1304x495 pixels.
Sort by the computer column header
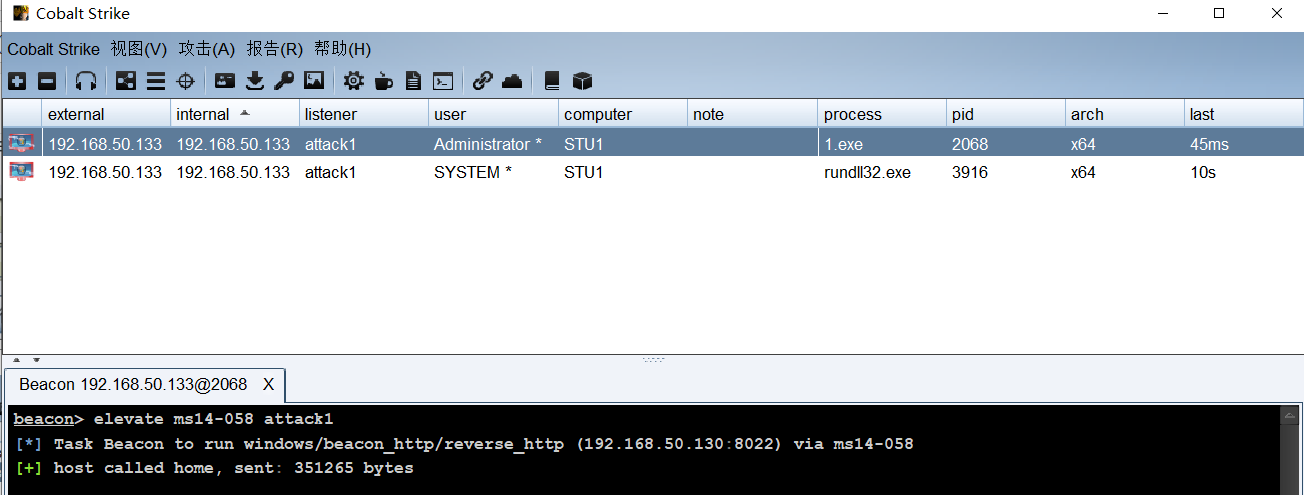tap(623, 114)
